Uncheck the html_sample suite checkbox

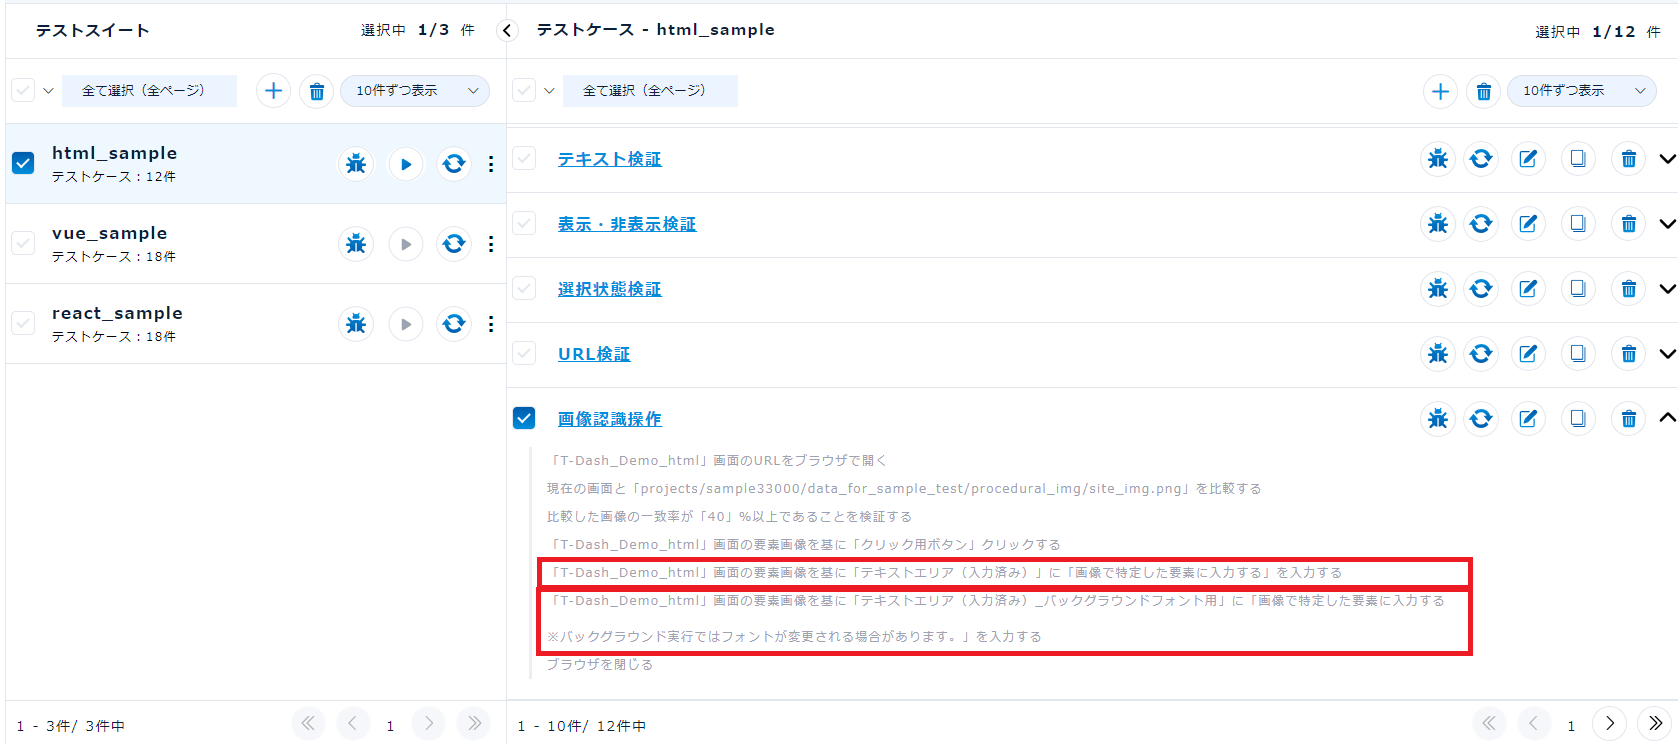pyautogui.click(x=23, y=163)
